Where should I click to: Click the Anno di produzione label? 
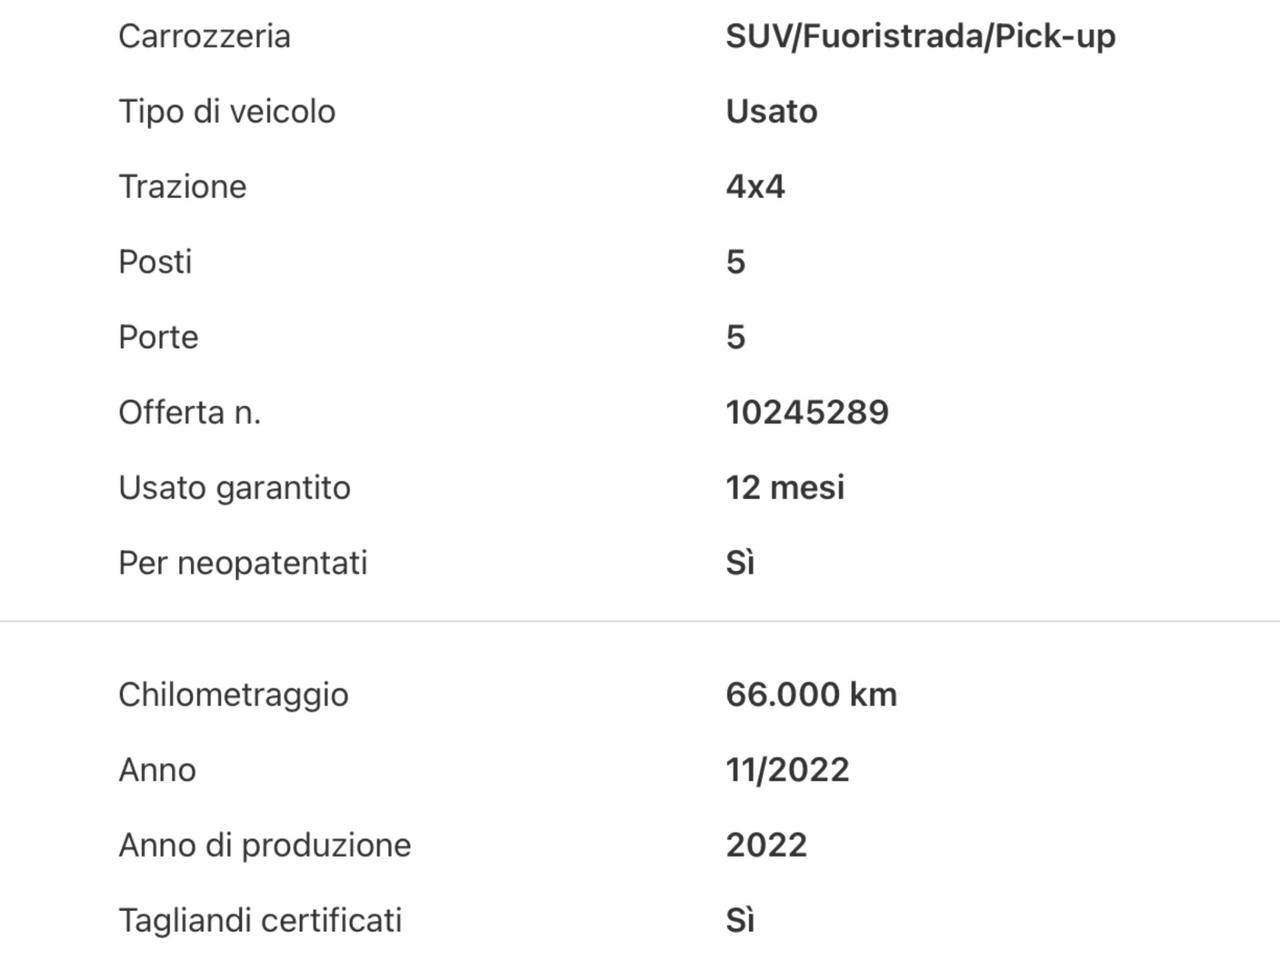coord(264,845)
